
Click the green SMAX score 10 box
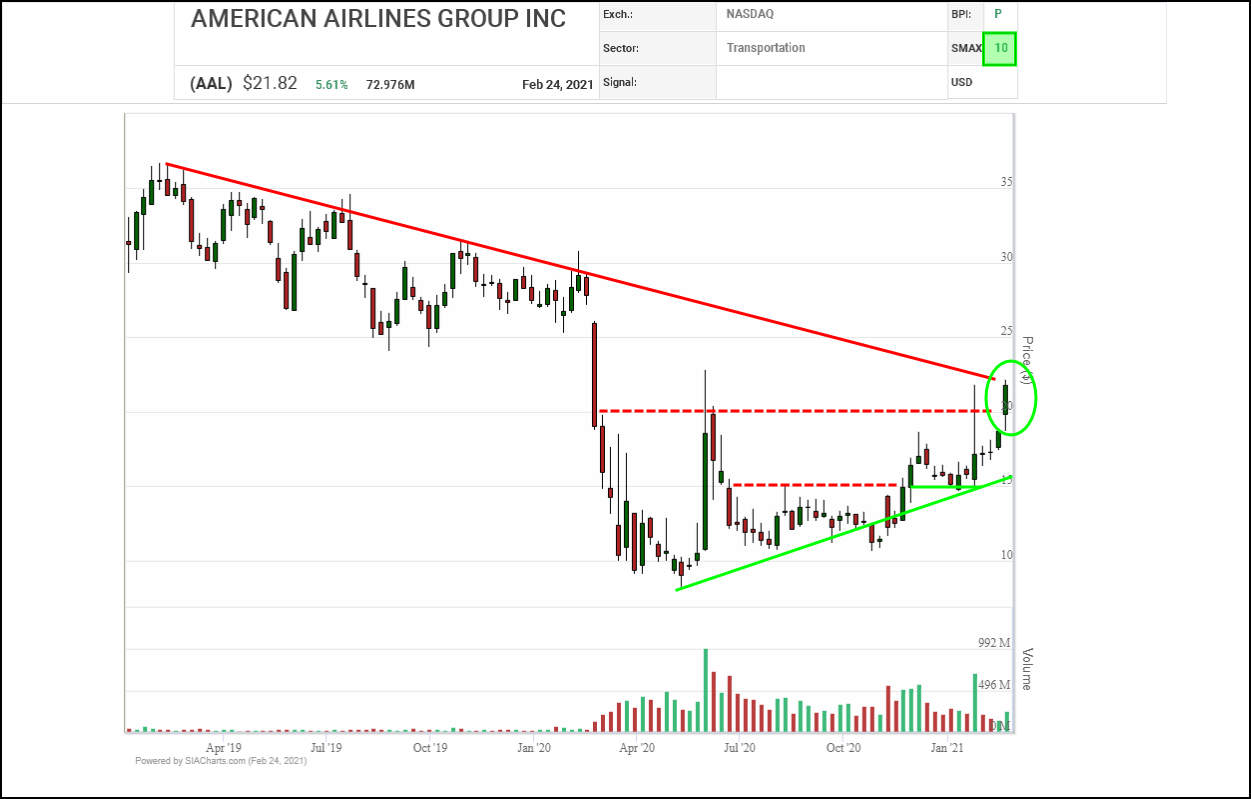(1000, 48)
